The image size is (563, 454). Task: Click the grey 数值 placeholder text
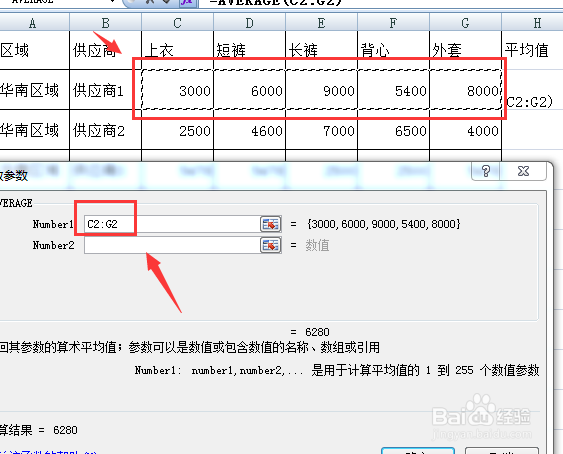coord(317,245)
